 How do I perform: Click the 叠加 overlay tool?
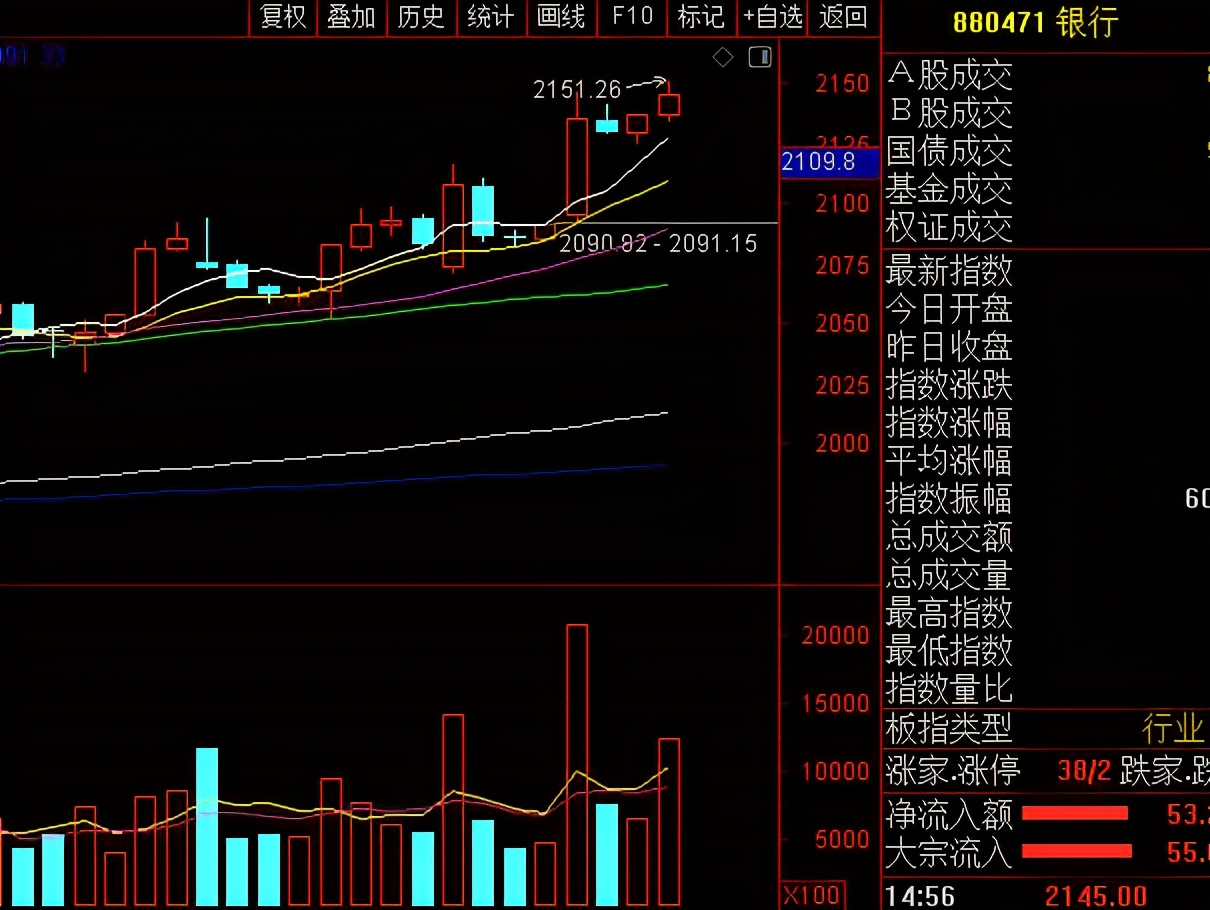coord(351,18)
